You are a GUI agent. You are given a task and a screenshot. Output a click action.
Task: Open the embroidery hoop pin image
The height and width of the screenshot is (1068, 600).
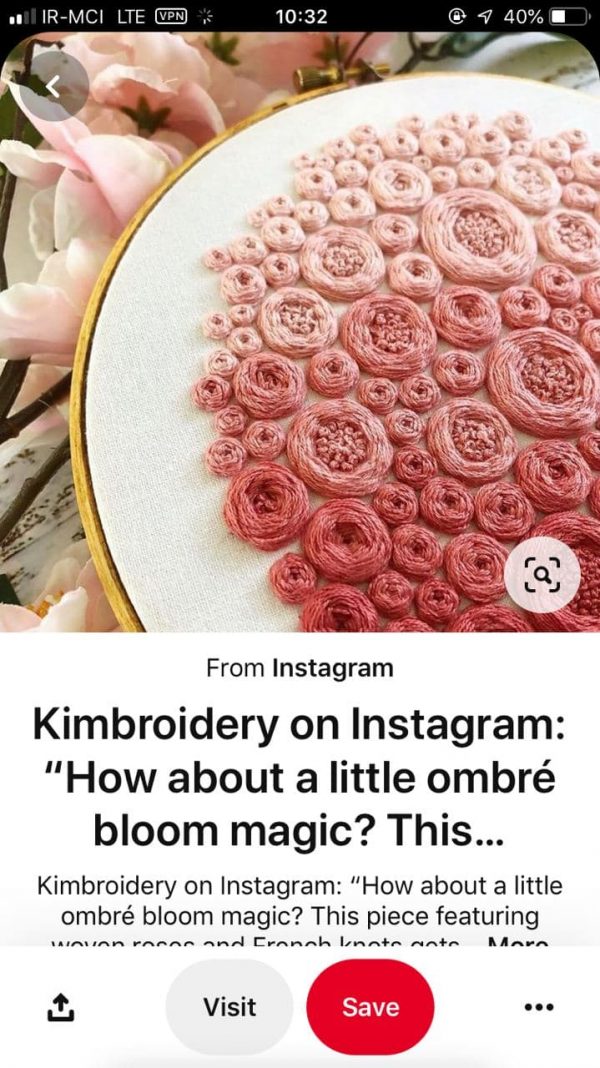pos(300,332)
